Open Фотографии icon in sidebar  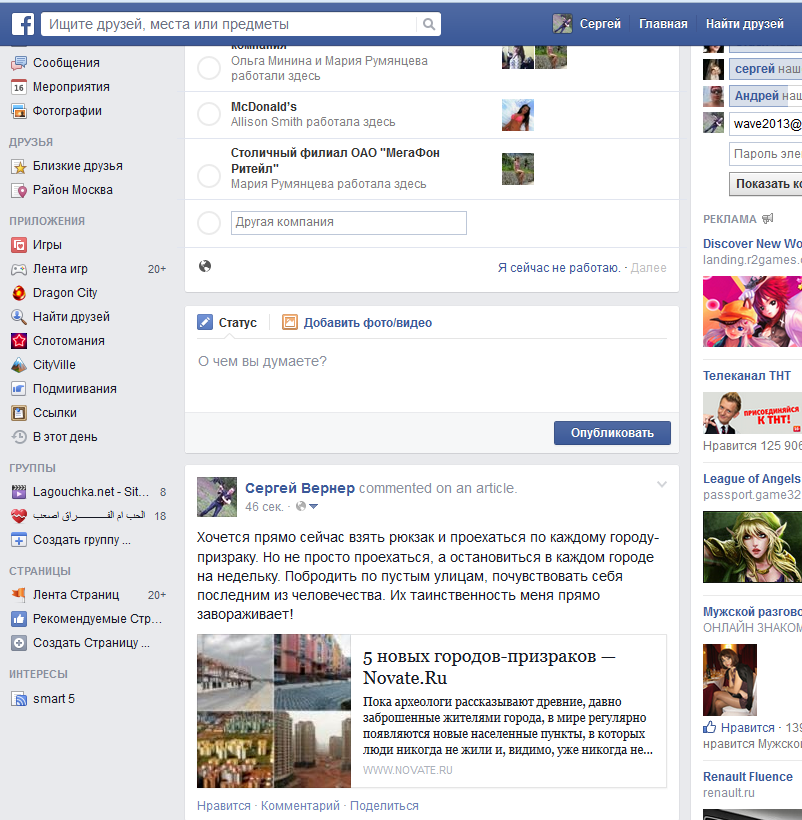19,111
